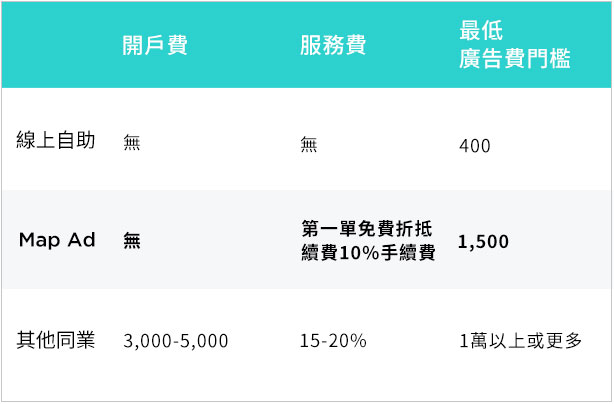Click bold 無 in Map Ad row
This screenshot has height=404, width=614.
(132, 240)
